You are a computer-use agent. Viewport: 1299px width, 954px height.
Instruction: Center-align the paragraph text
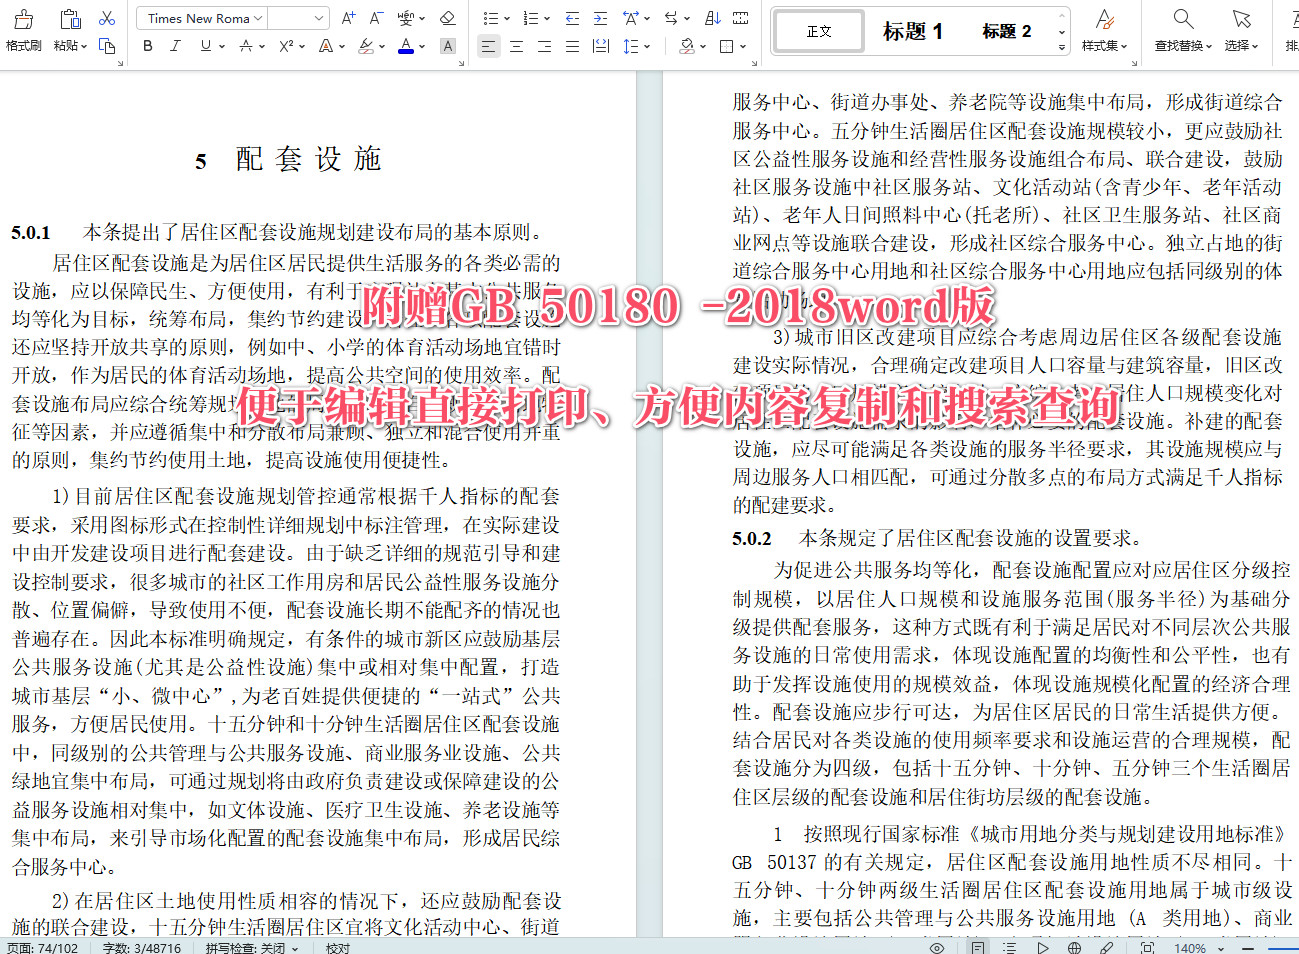coord(516,46)
